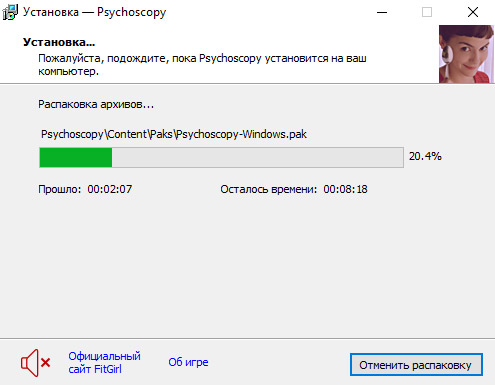
Task: Click remaining time 00:08:18
Action: (345, 189)
